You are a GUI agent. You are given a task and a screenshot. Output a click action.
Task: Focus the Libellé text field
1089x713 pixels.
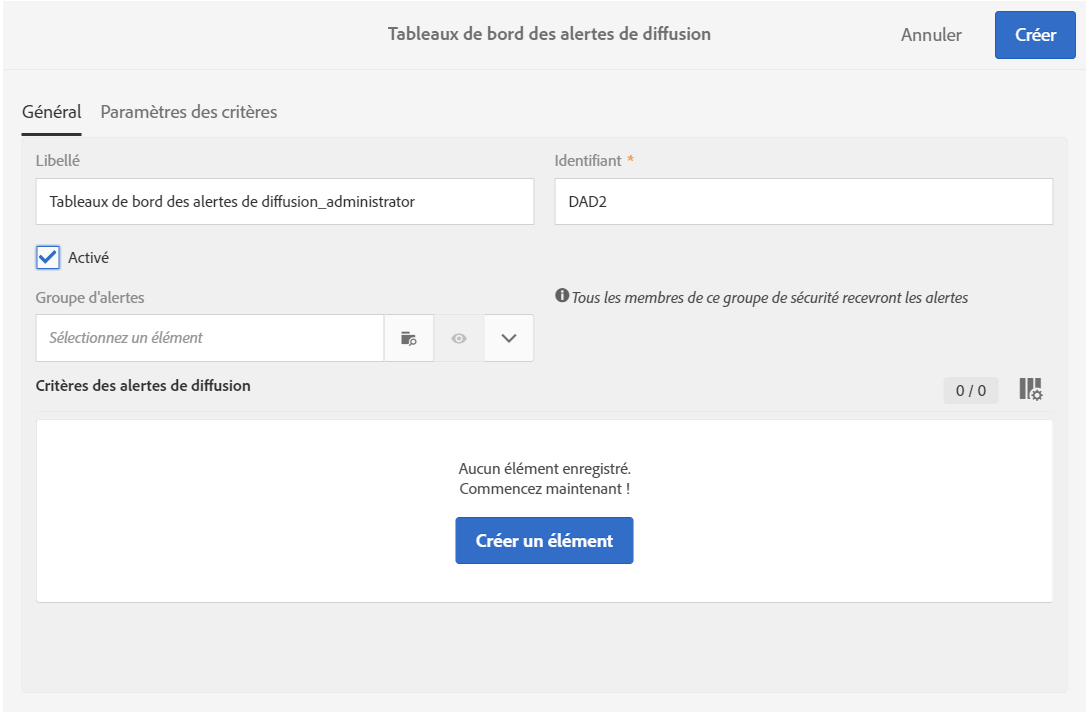click(x=284, y=202)
